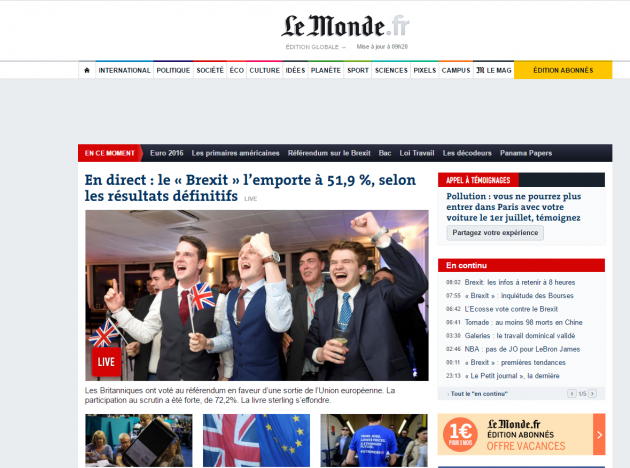Go to previous page of En continu
The width and height of the screenshot is (630, 468).
coord(572,394)
